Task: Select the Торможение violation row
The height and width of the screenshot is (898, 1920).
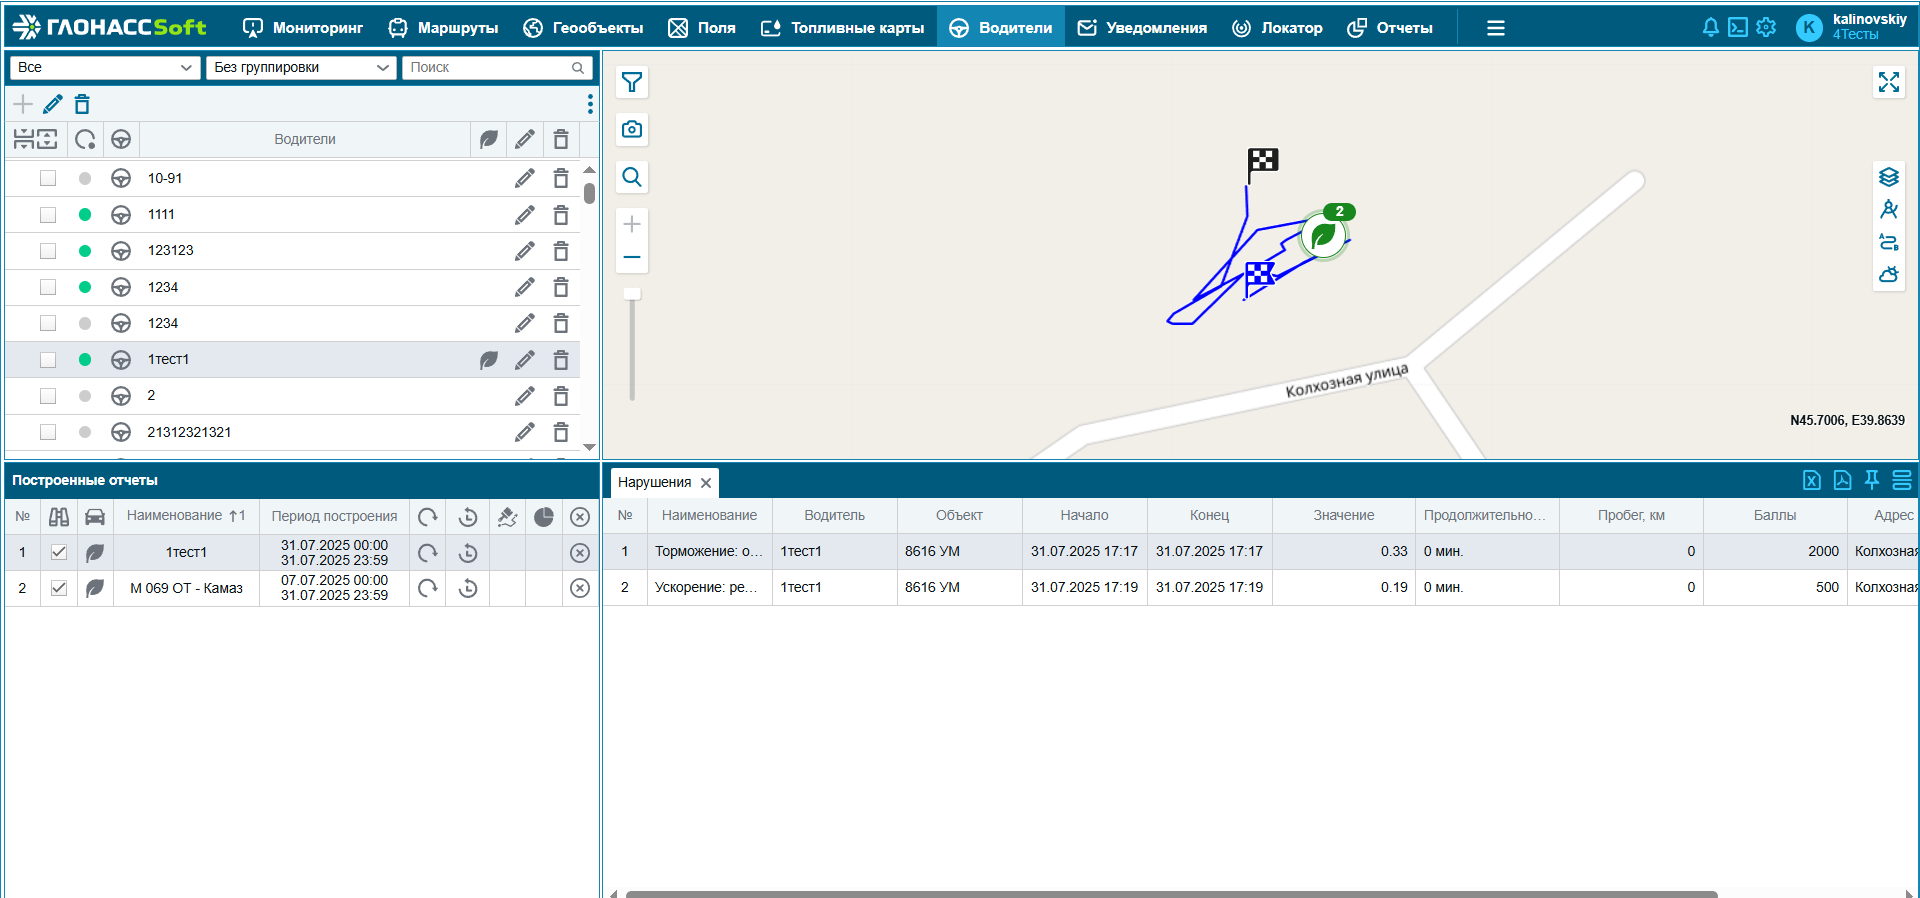Action: click(1261, 552)
